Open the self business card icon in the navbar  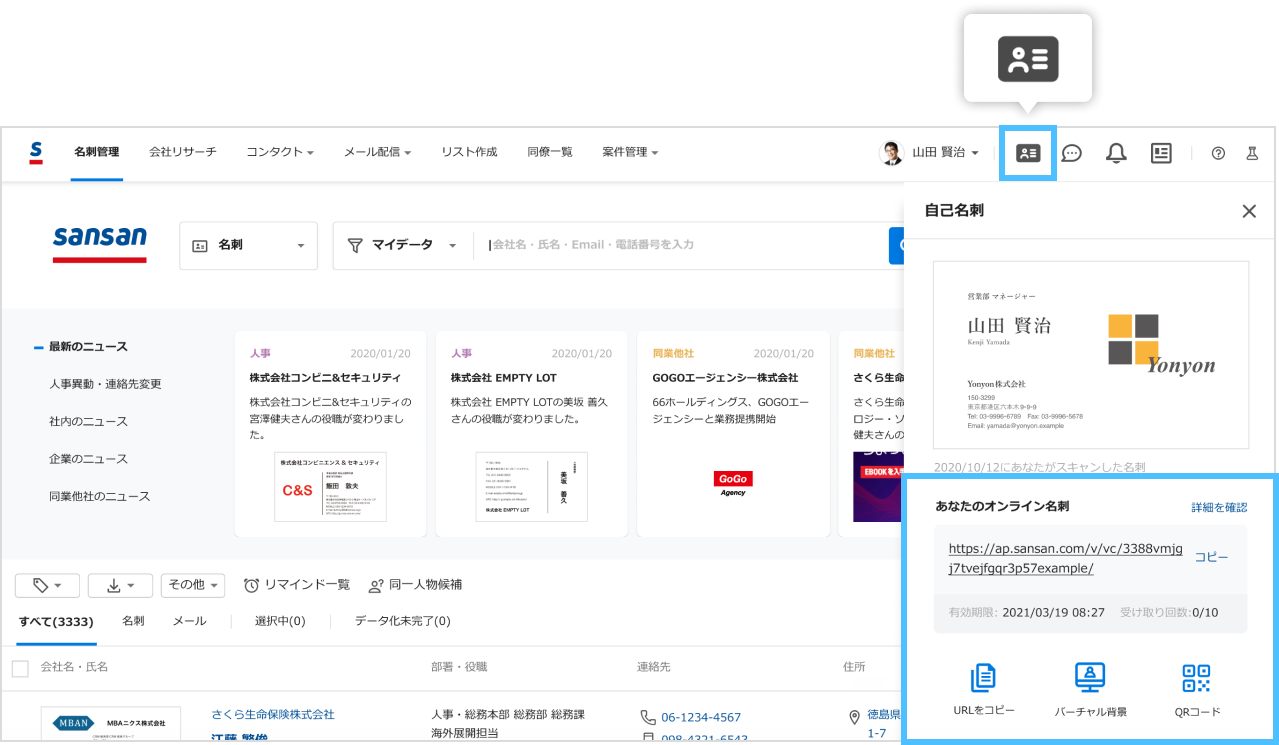click(x=1028, y=153)
